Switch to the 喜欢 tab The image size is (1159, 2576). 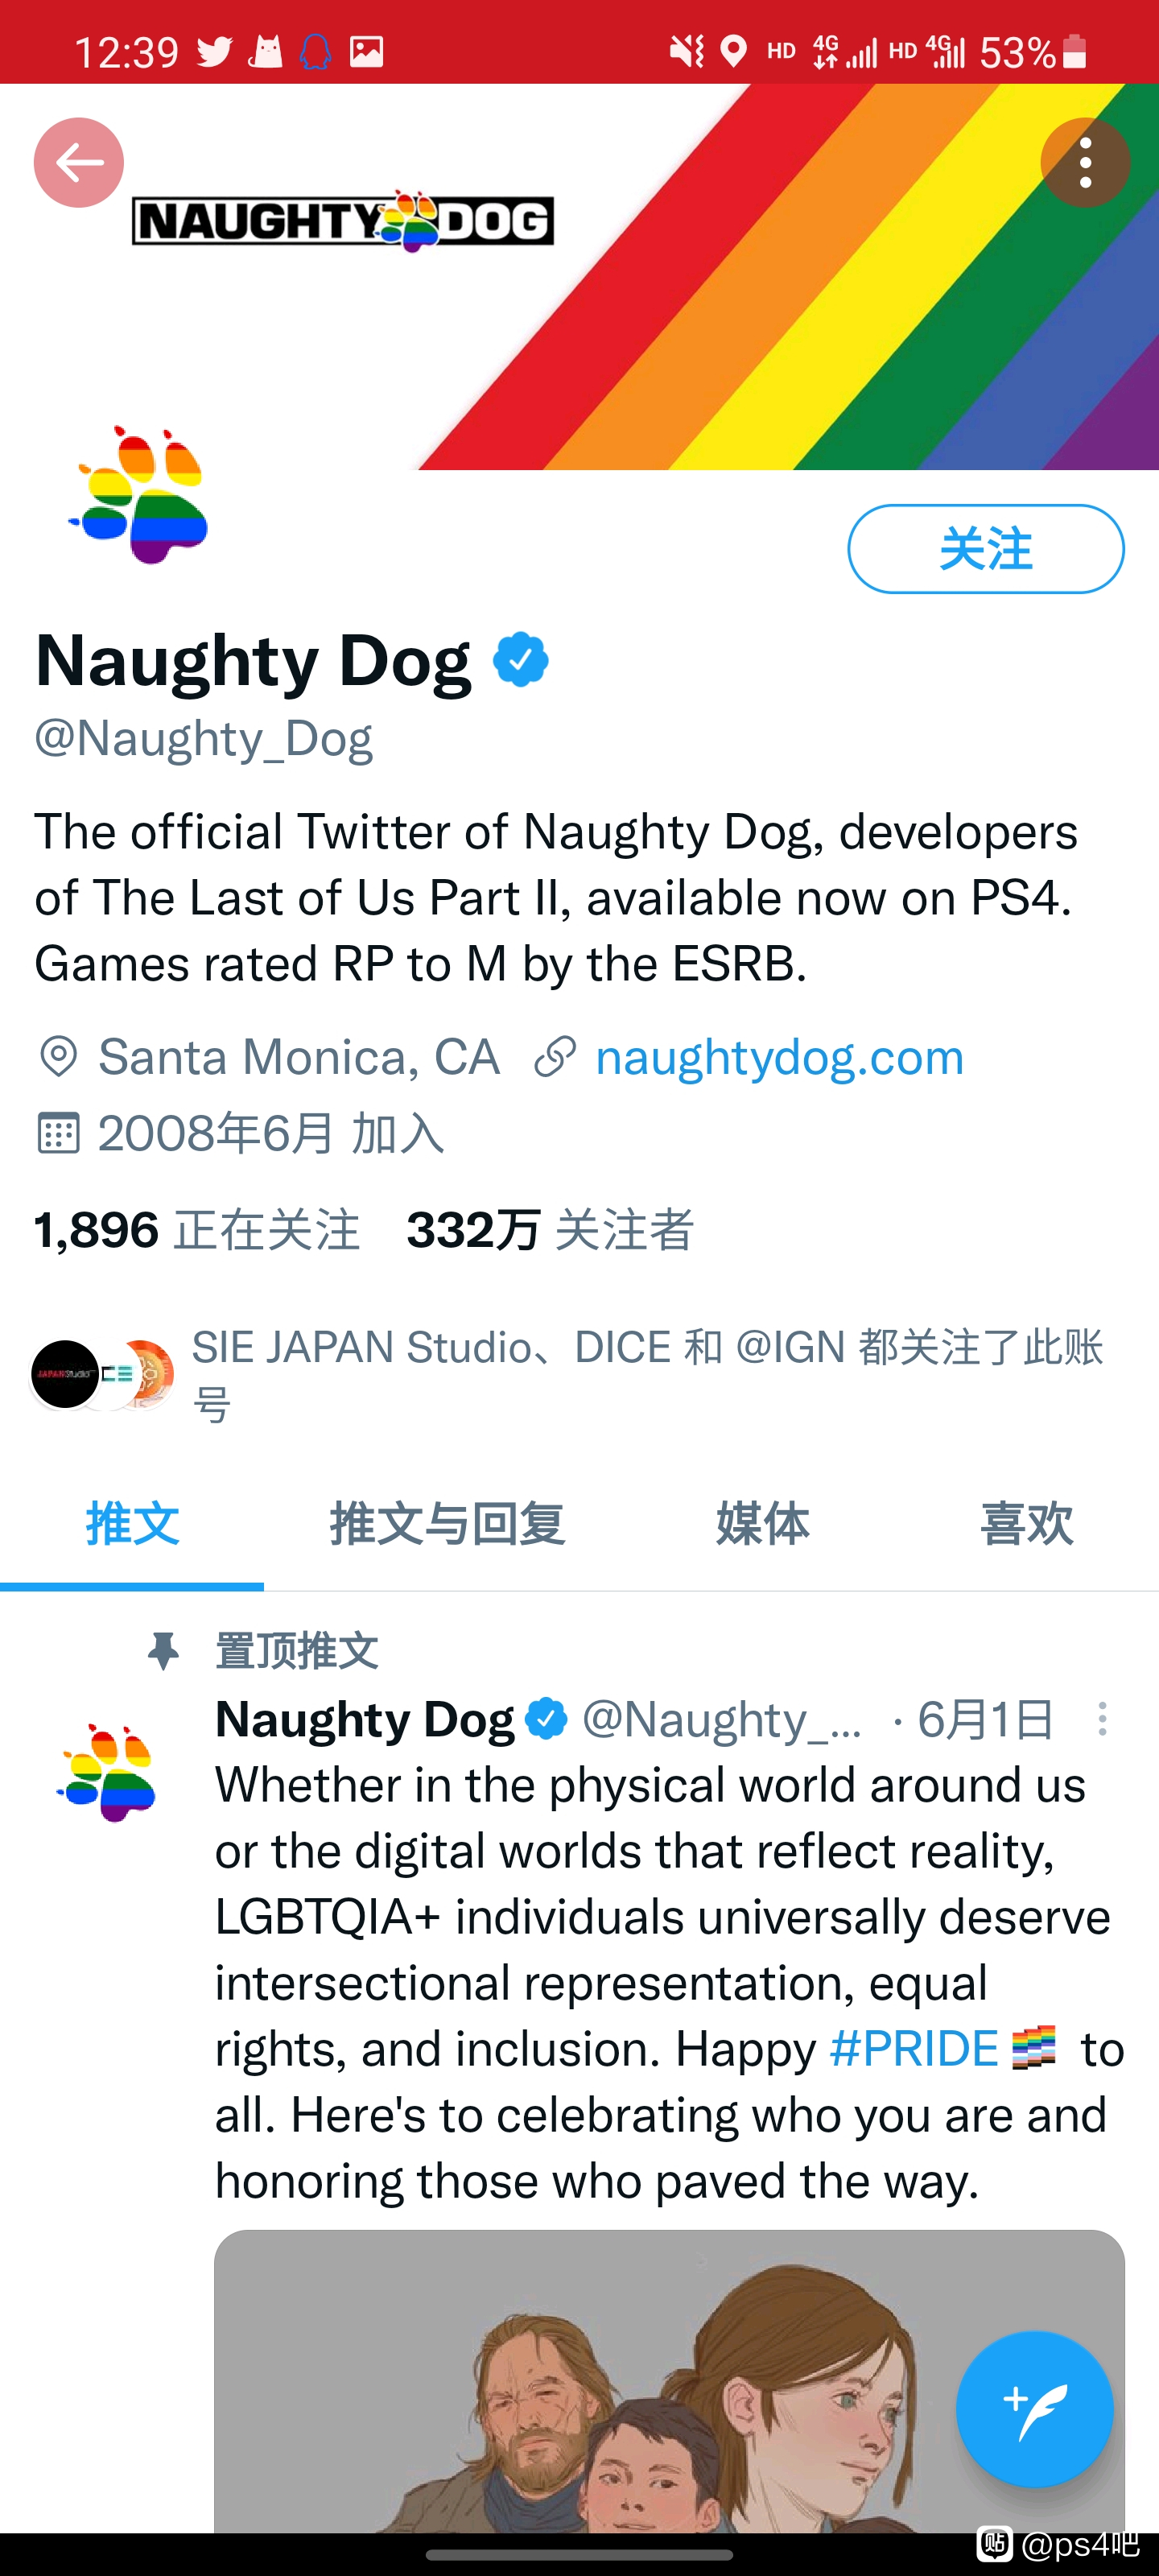[1027, 1524]
